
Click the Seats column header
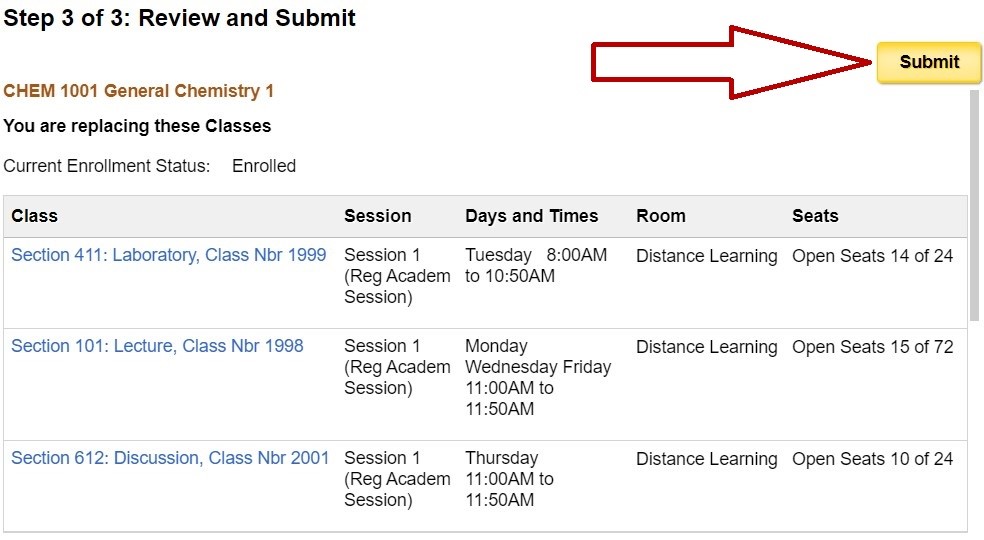[815, 216]
